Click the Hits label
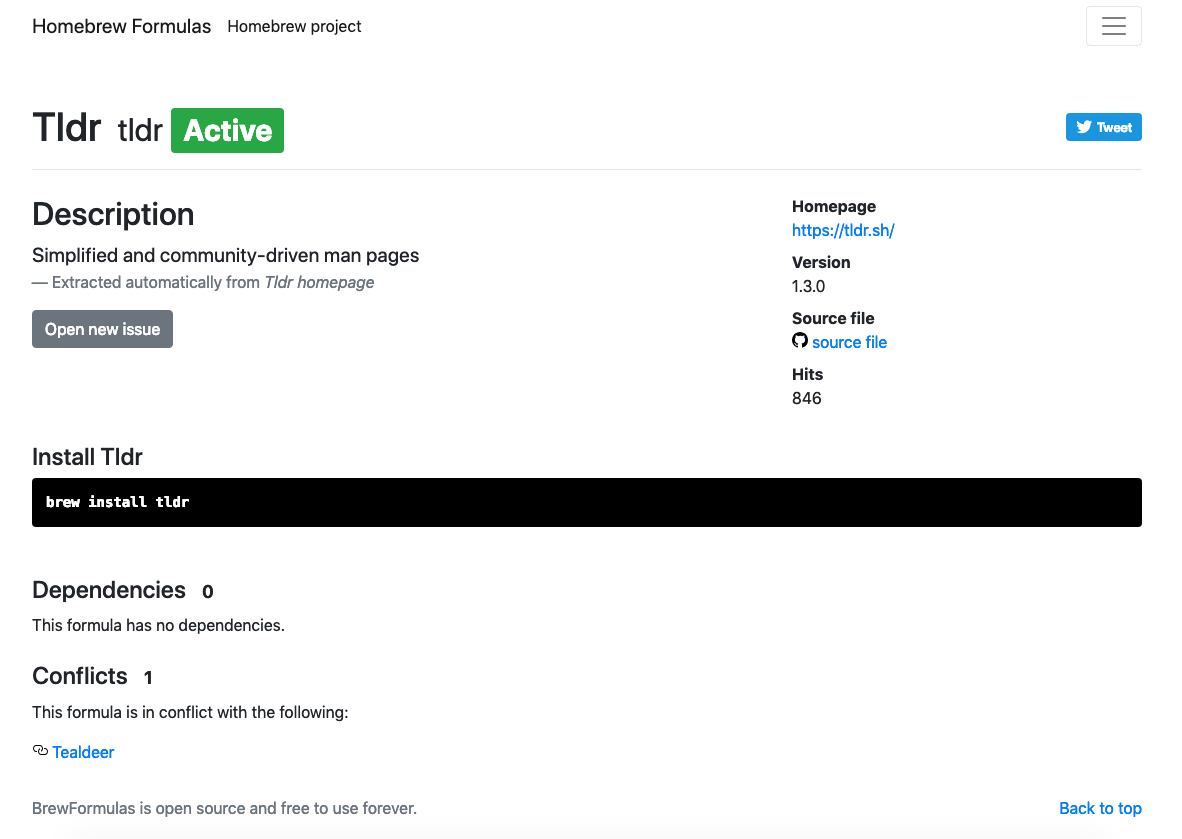The image size is (1182, 839). [x=807, y=374]
